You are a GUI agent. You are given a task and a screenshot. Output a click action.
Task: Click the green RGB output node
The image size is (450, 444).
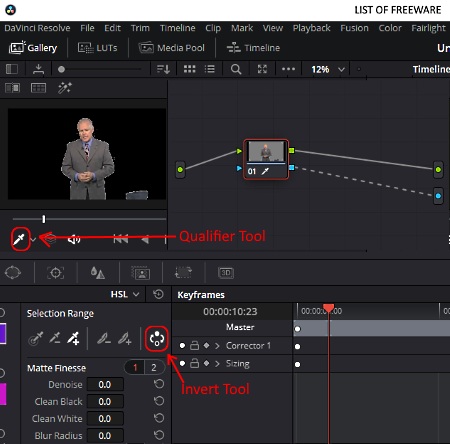(438, 169)
